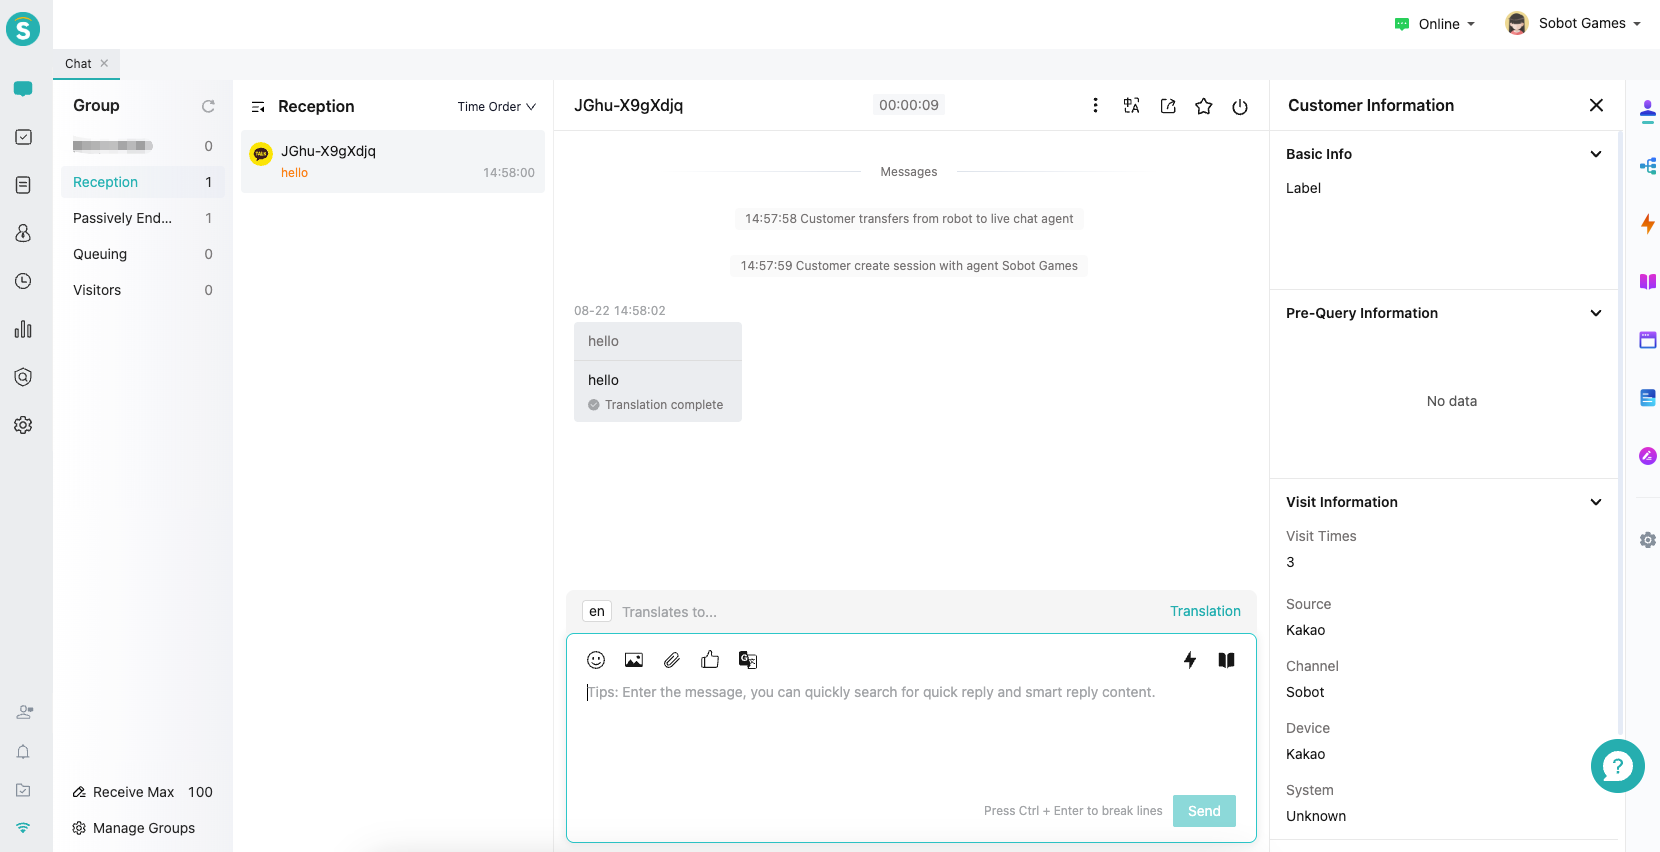Collapse the Visit Information section
The width and height of the screenshot is (1660, 852).
[1596, 502]
